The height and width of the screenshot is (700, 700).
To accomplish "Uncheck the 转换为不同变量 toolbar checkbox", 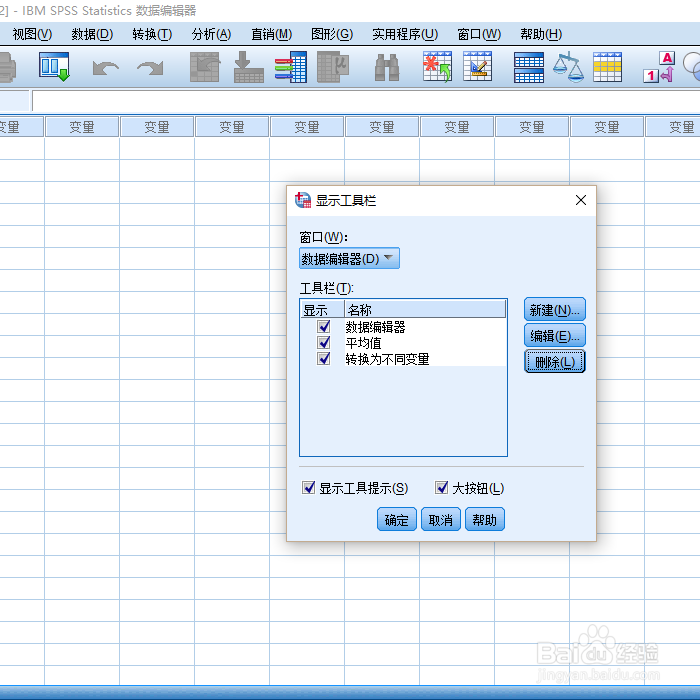I will 324,358.
